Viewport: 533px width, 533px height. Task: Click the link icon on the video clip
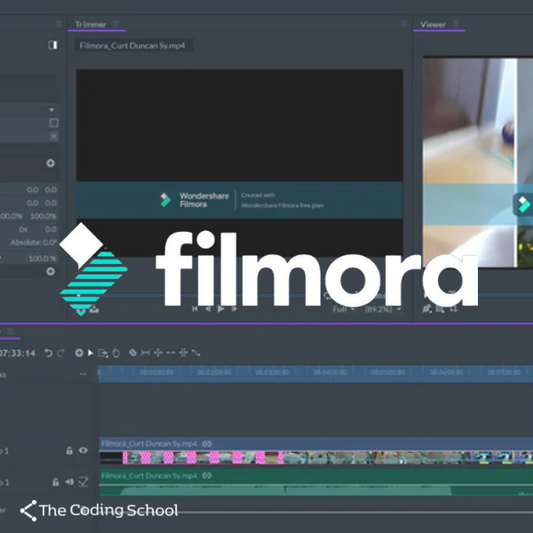(207, 444)
